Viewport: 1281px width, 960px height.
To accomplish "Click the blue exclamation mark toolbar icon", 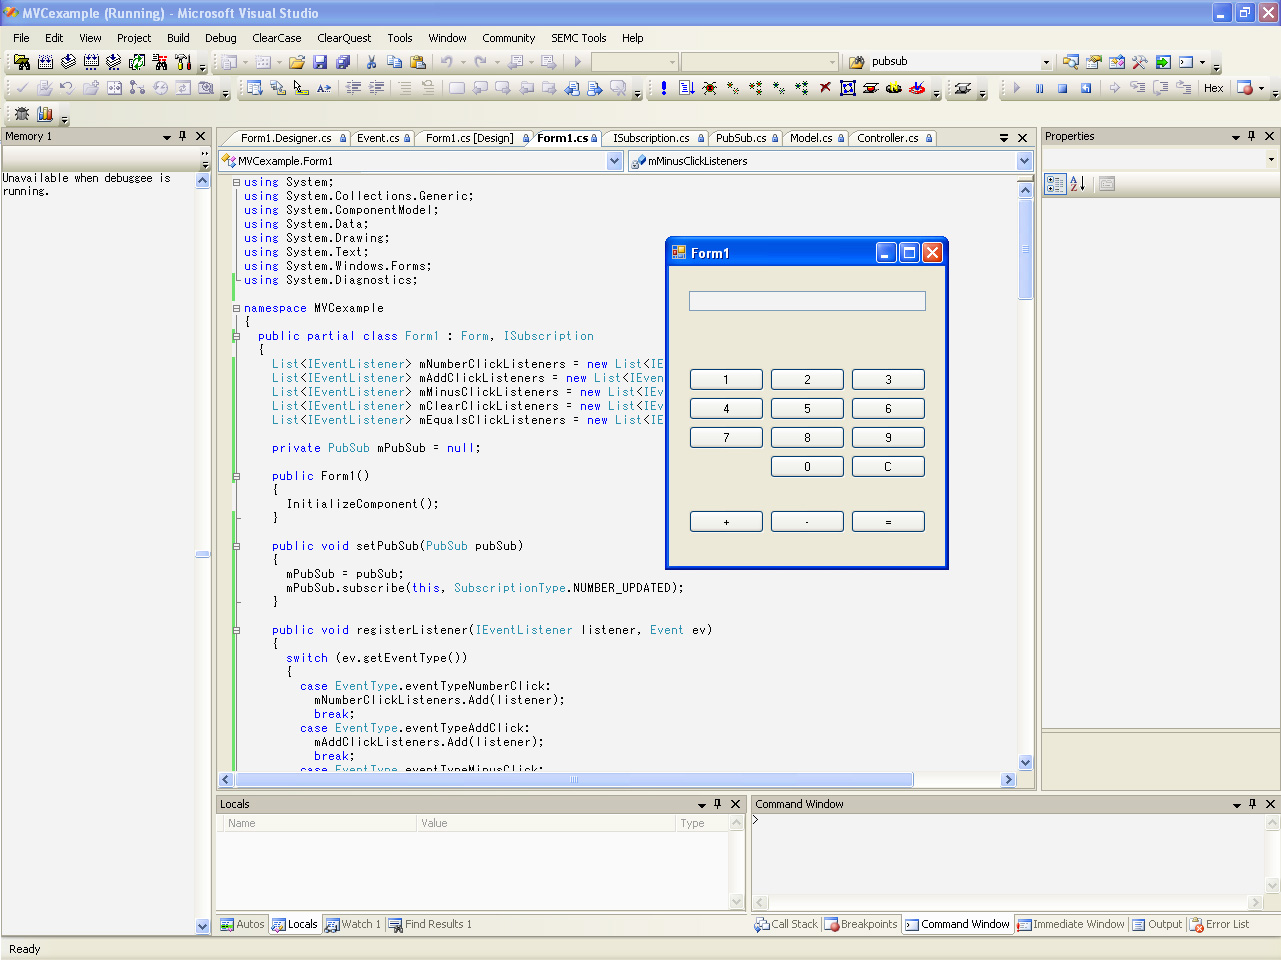I will pyautogui.click(x=663, y=88).
